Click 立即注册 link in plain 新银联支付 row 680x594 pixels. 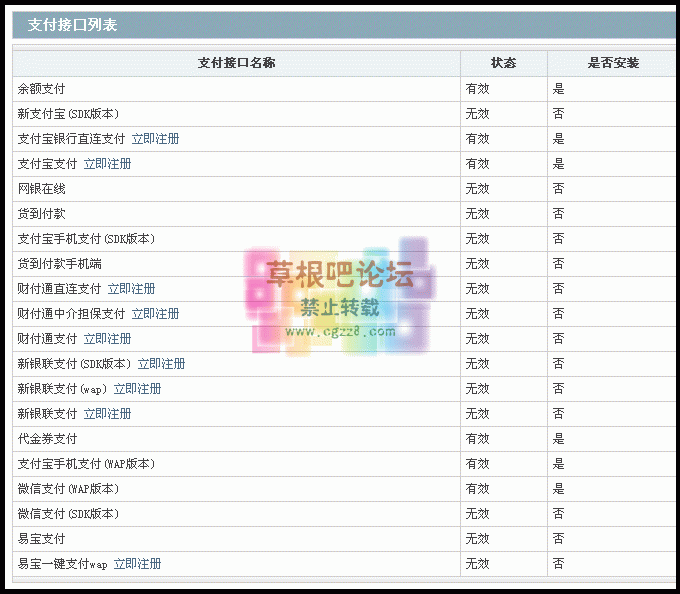tap(107, 414)
